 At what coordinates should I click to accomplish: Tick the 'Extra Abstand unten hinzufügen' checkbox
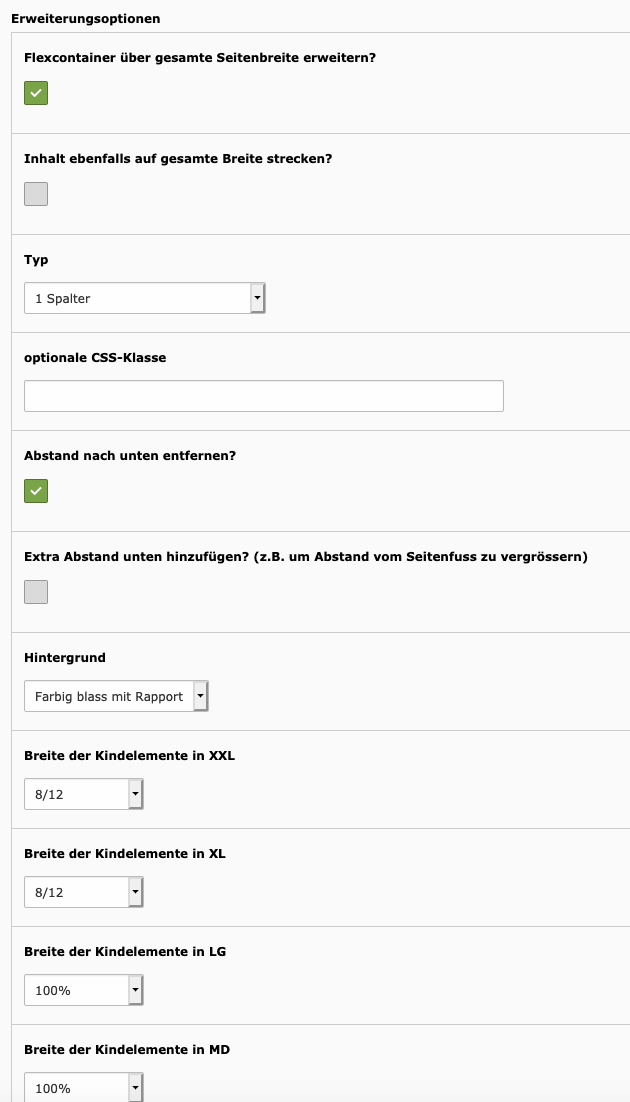click(36, 592)
